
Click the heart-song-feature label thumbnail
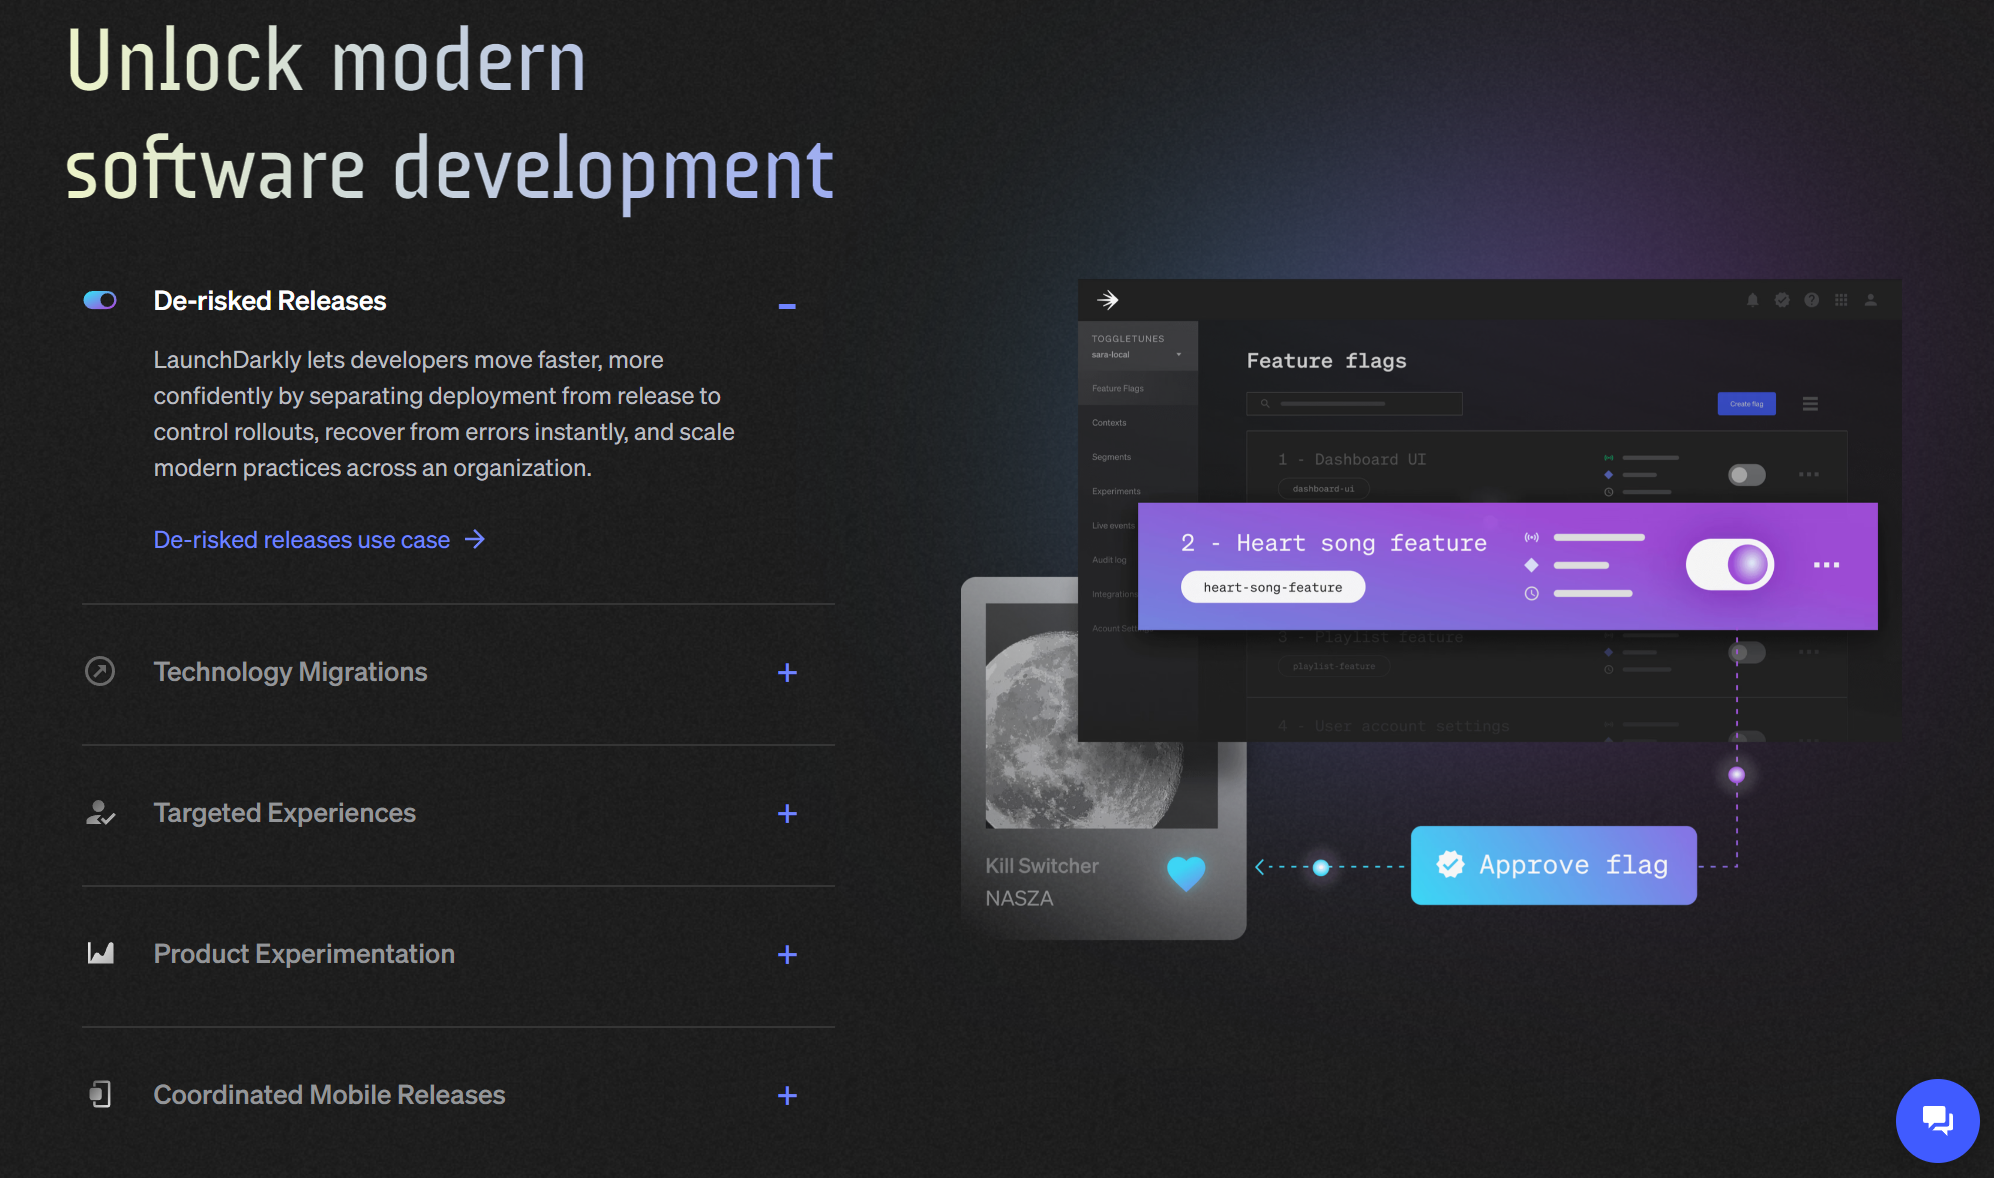tap(1270, 586)
